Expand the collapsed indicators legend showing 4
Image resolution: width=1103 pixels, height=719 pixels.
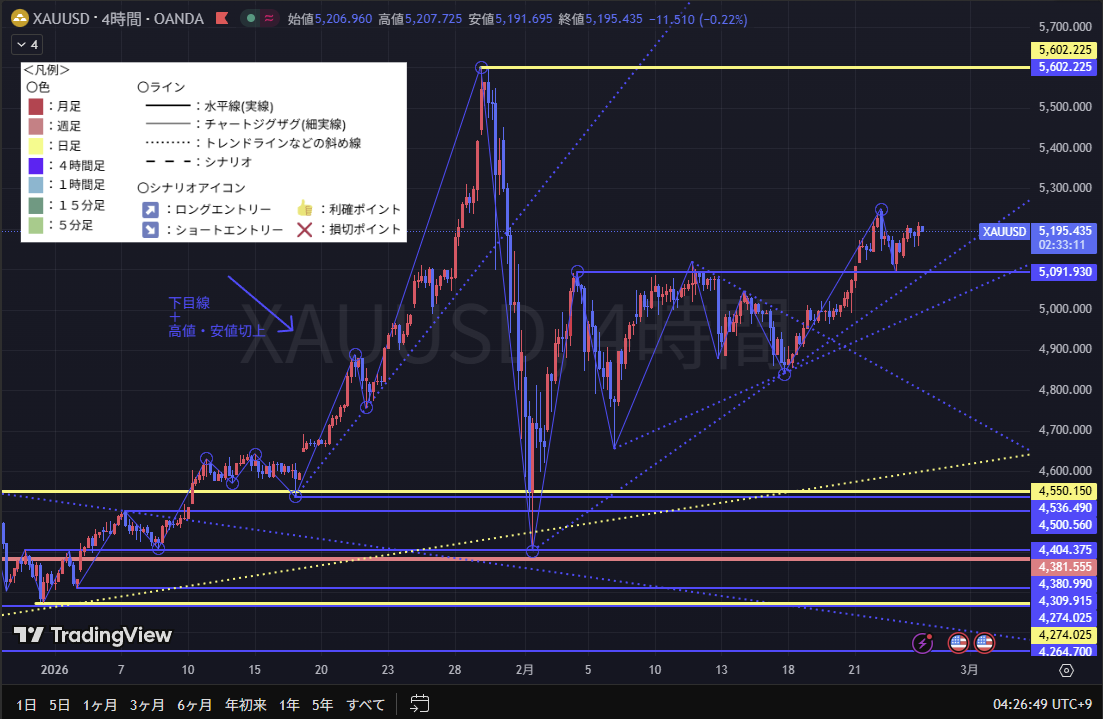(26, 44)
